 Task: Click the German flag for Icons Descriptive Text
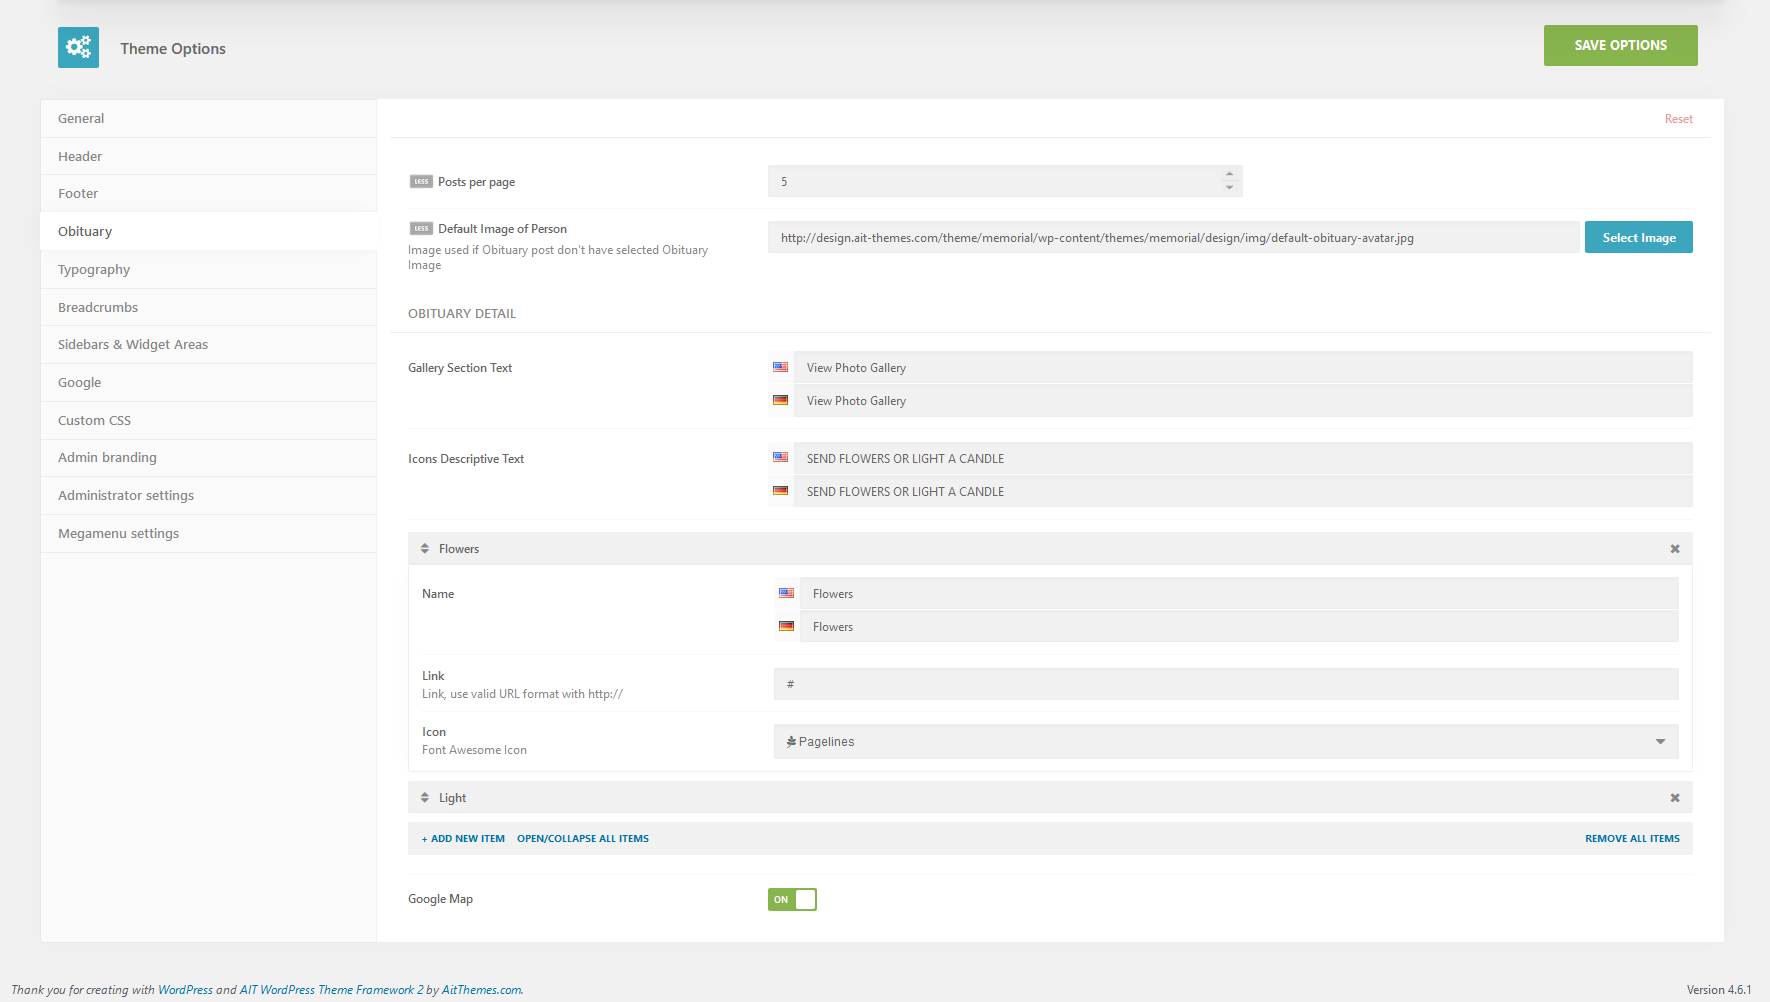[780, 491]
